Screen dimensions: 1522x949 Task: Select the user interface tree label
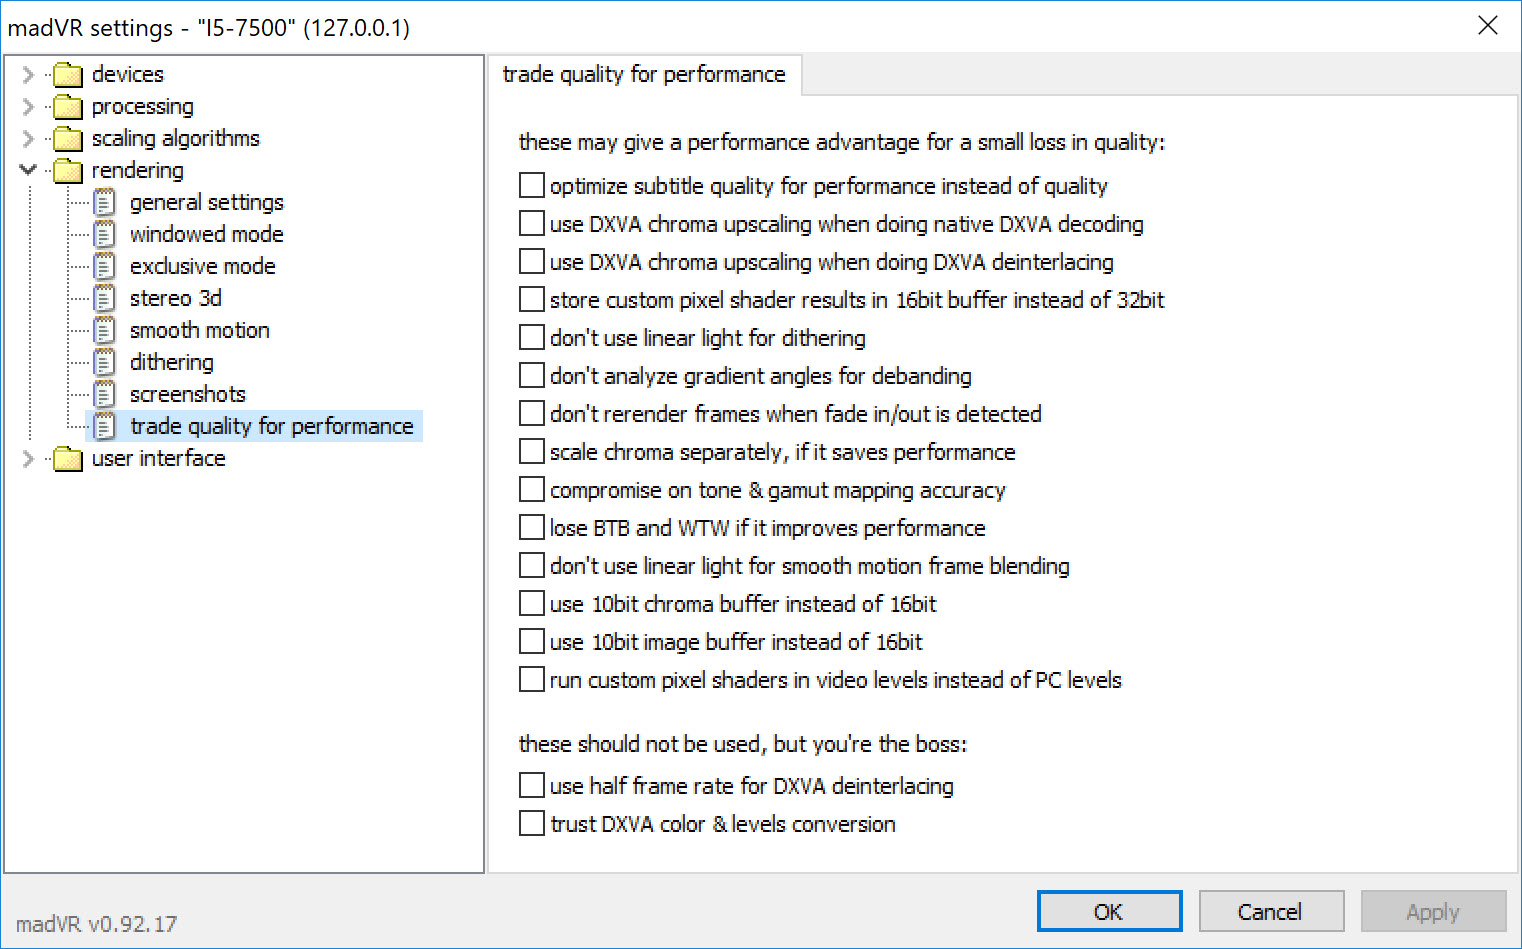[159, 459]
